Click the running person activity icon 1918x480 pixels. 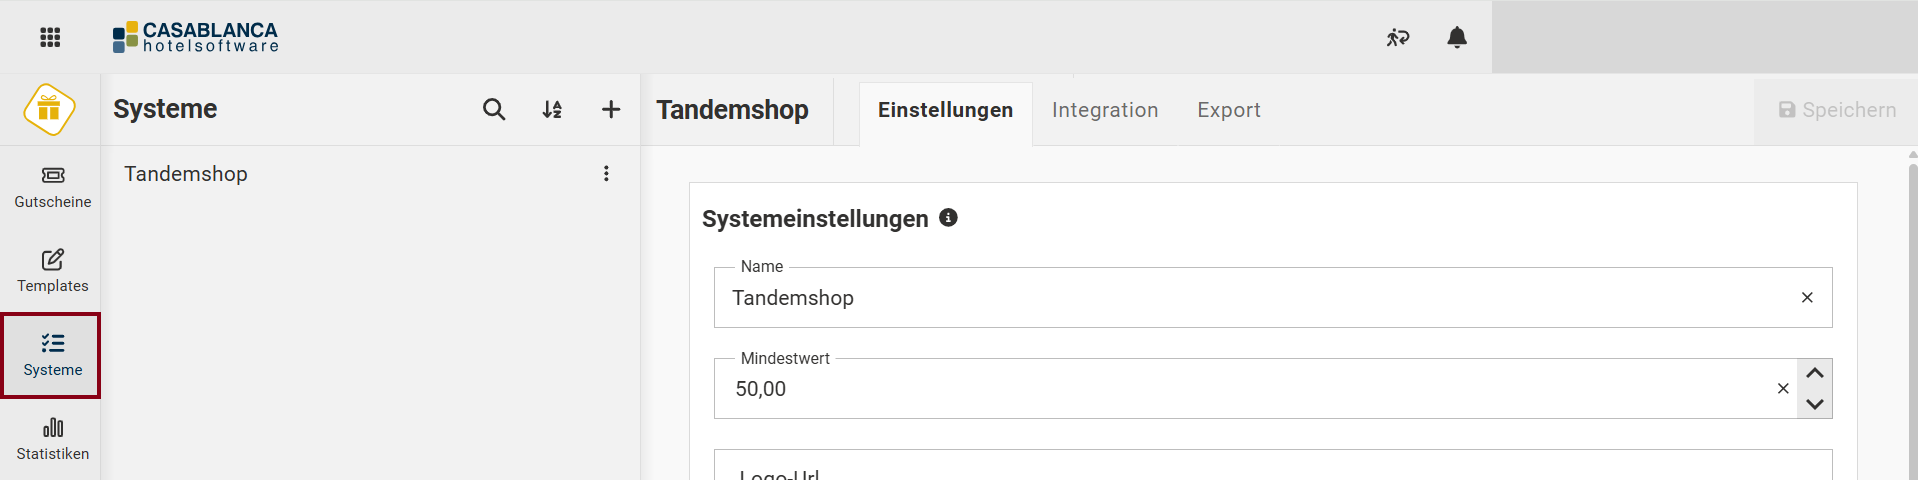click(1397, 37)
